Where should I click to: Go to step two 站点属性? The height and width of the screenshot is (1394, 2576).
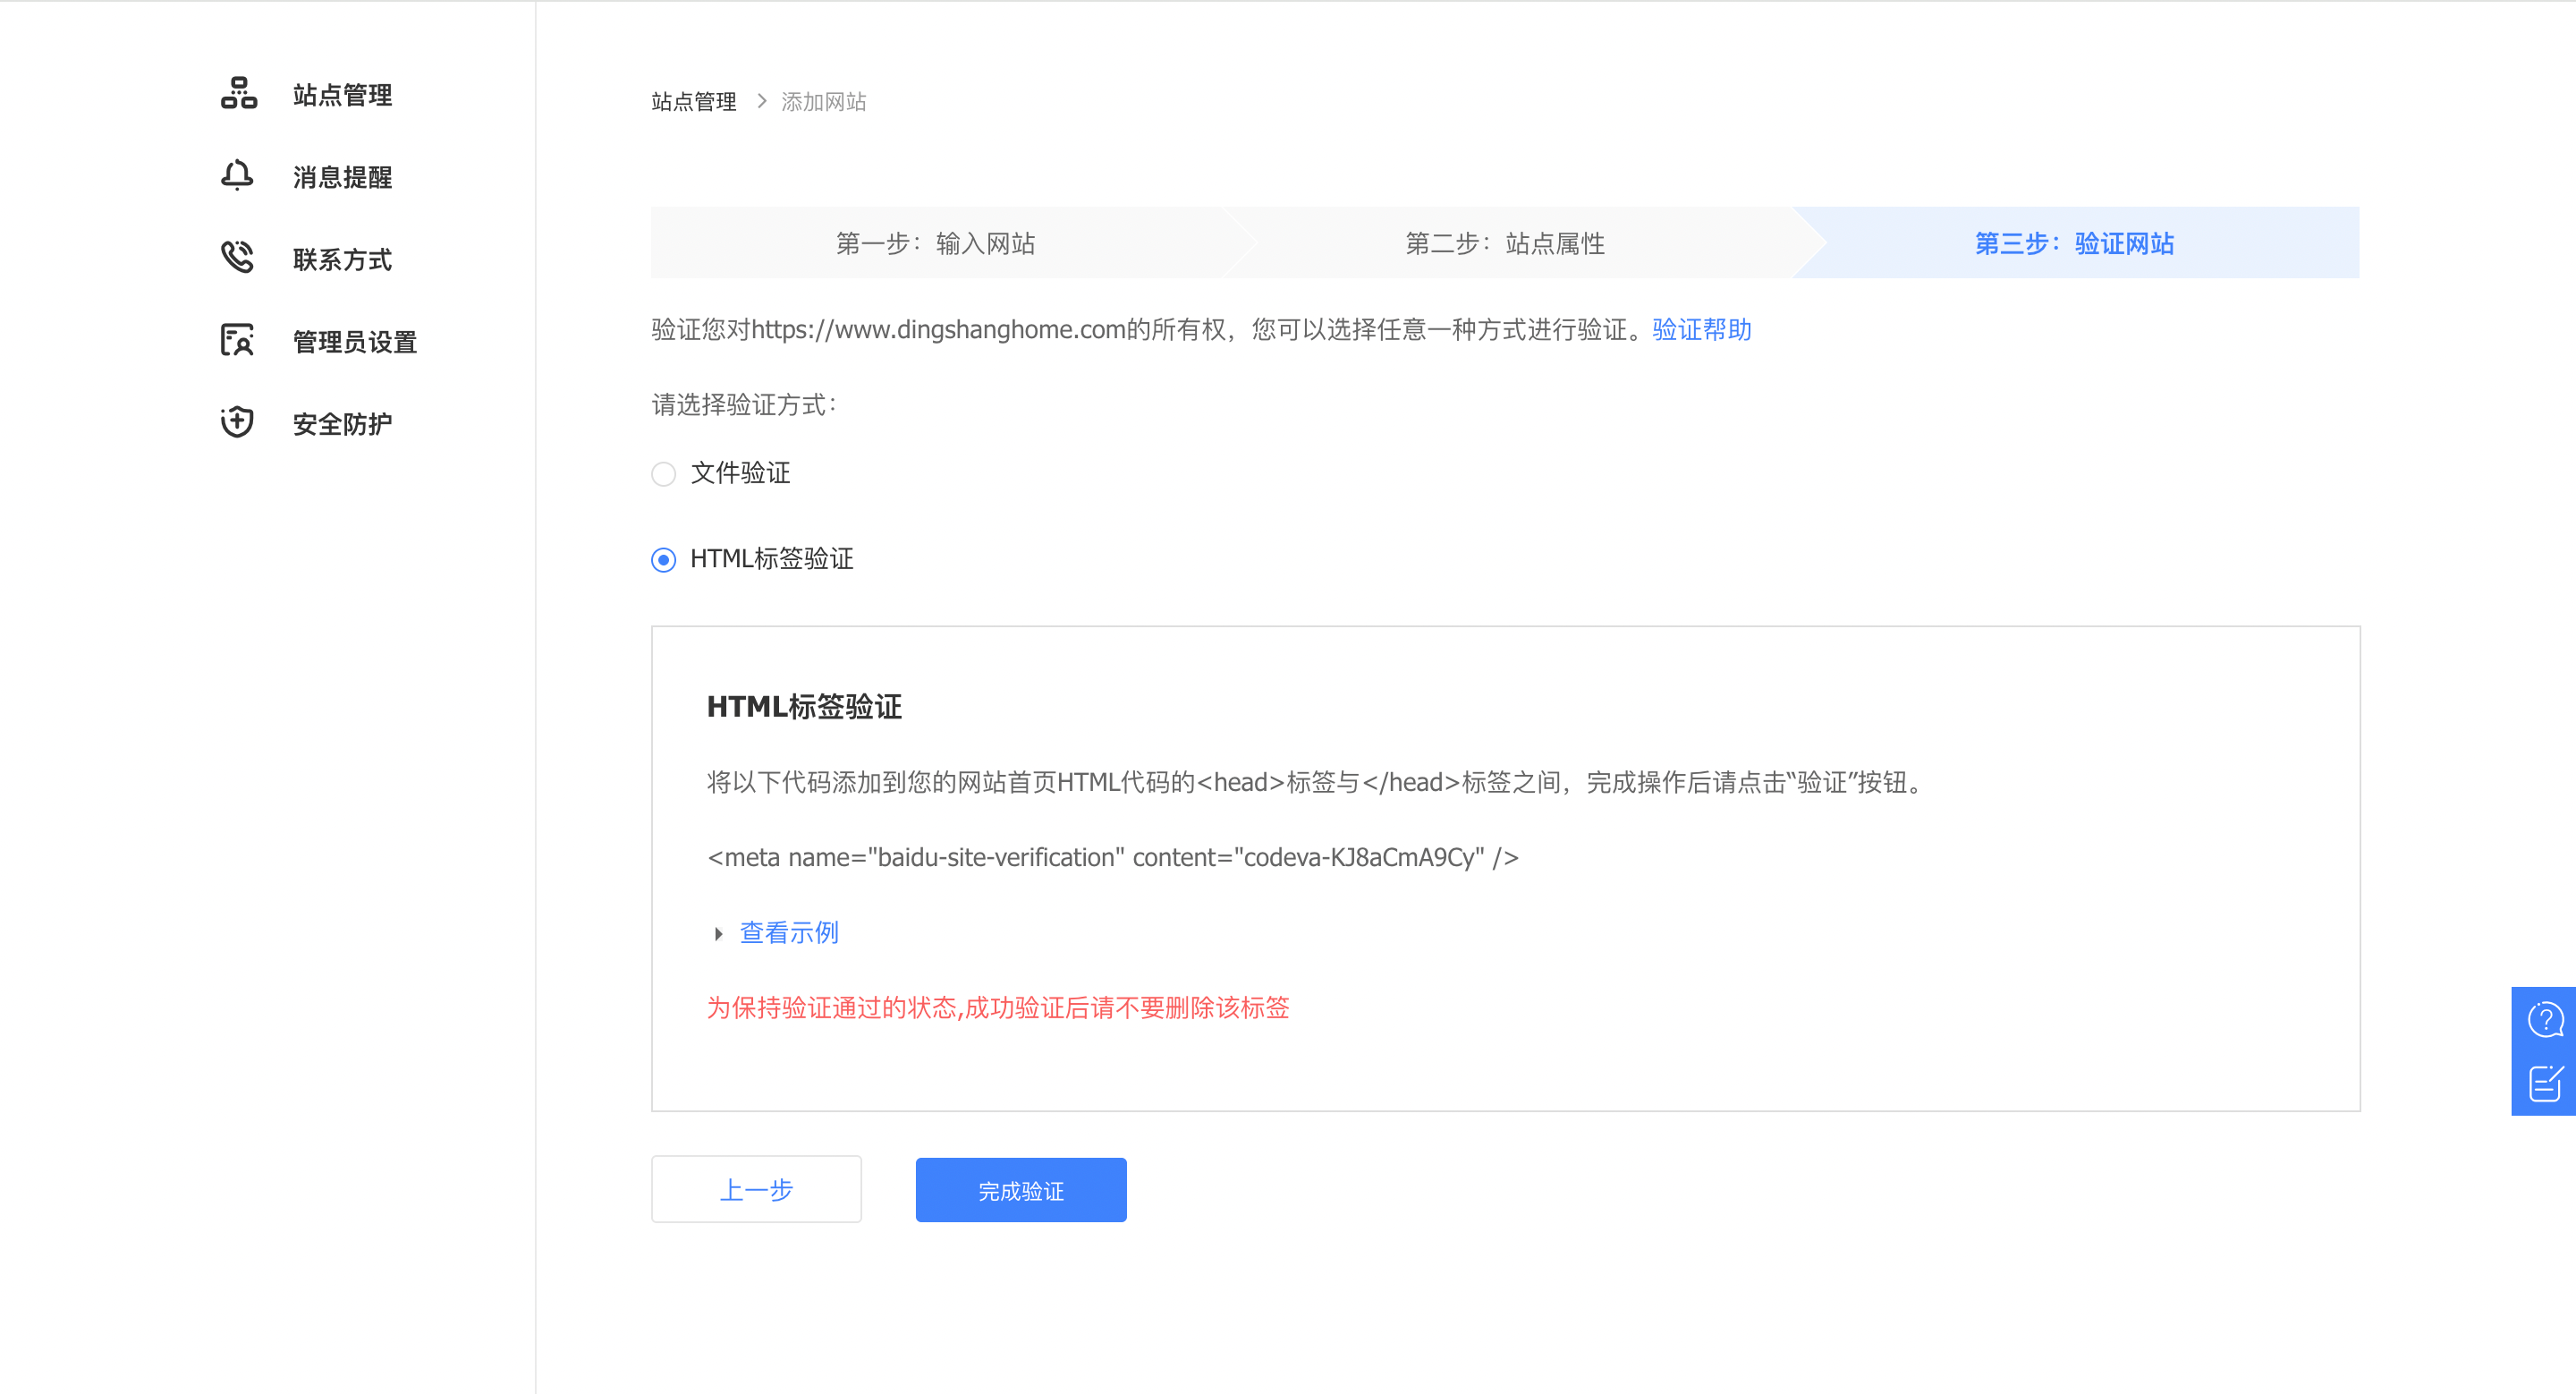point(1504,244)
